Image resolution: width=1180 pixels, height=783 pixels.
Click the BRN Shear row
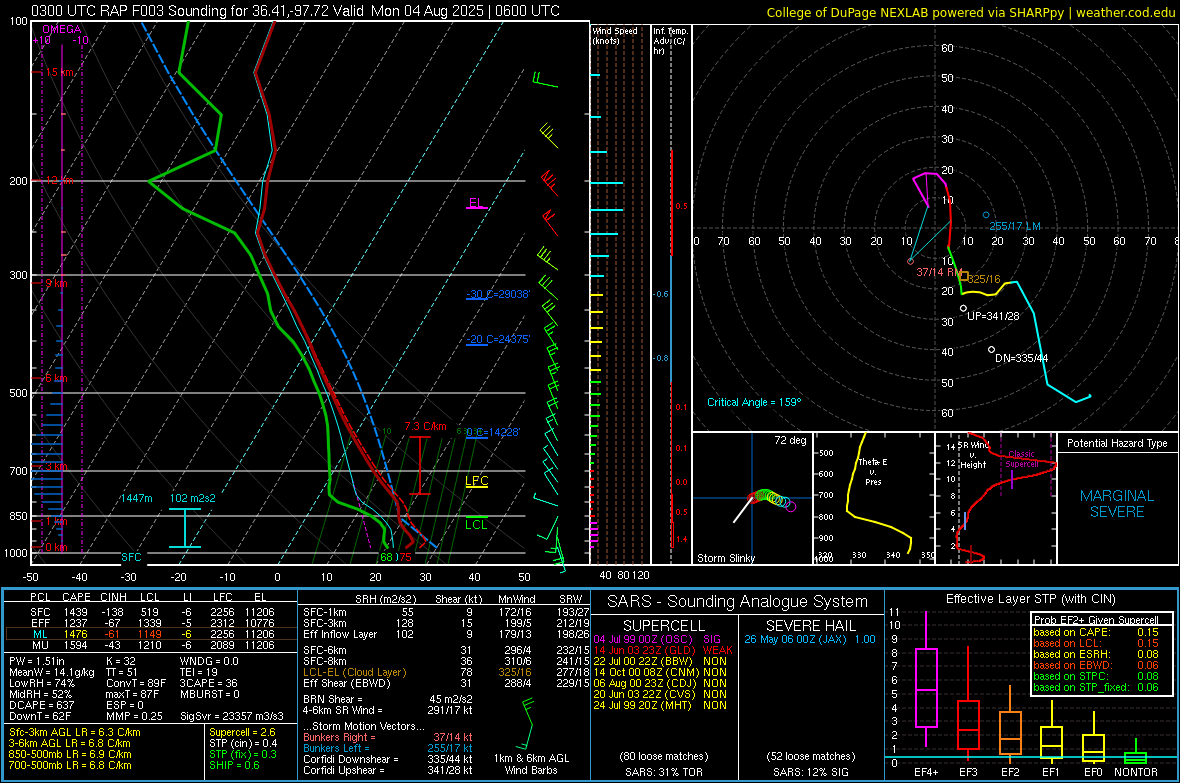(x=388, y=699)
